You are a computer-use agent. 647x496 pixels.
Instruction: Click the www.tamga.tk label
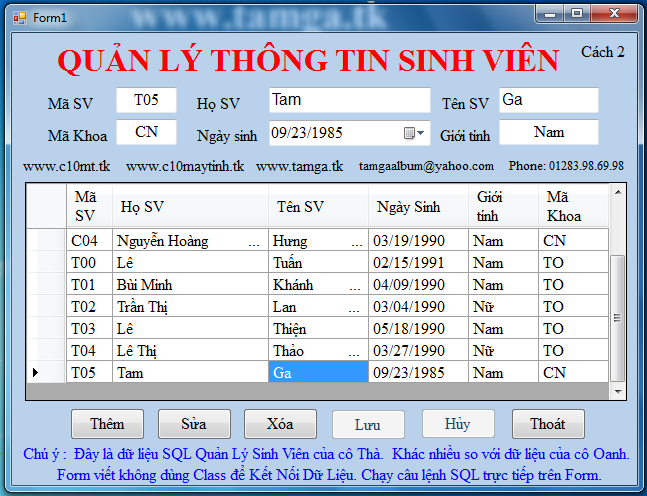coord(299,166)
